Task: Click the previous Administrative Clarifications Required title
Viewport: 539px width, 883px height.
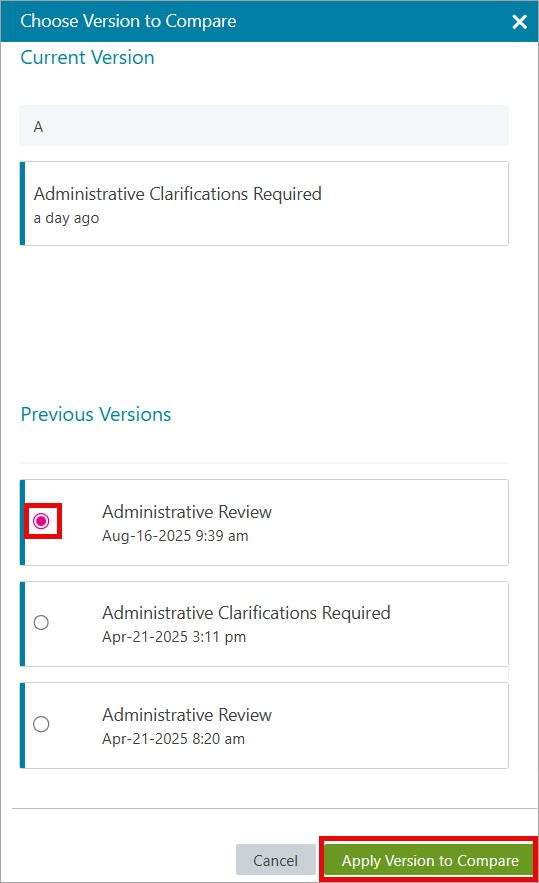Action: click(x=246, y=613)
